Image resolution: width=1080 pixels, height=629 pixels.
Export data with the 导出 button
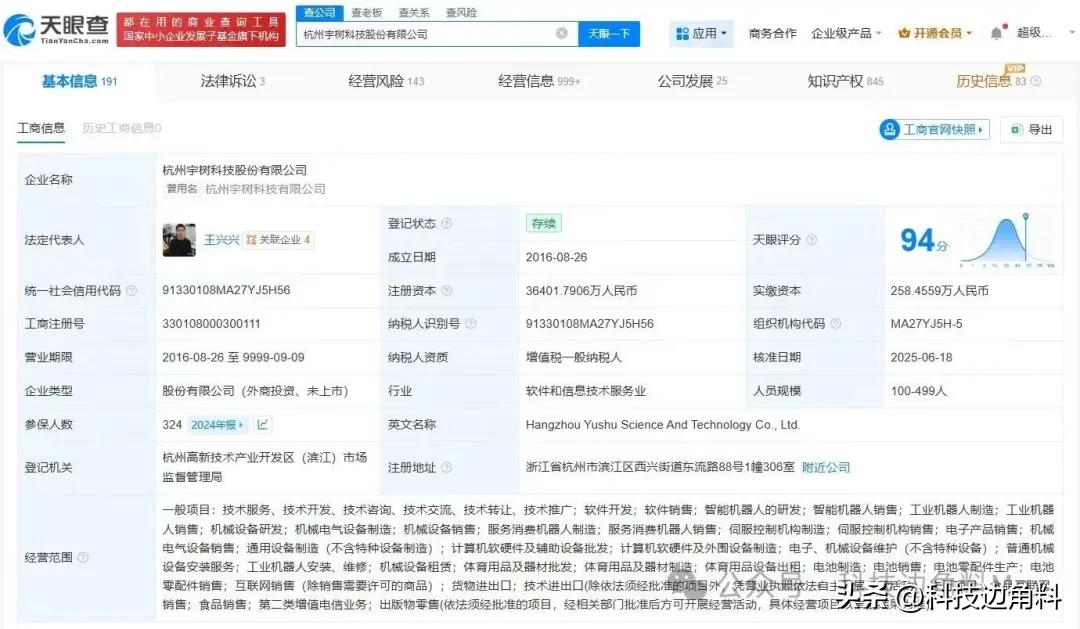tap(1032, 130)
